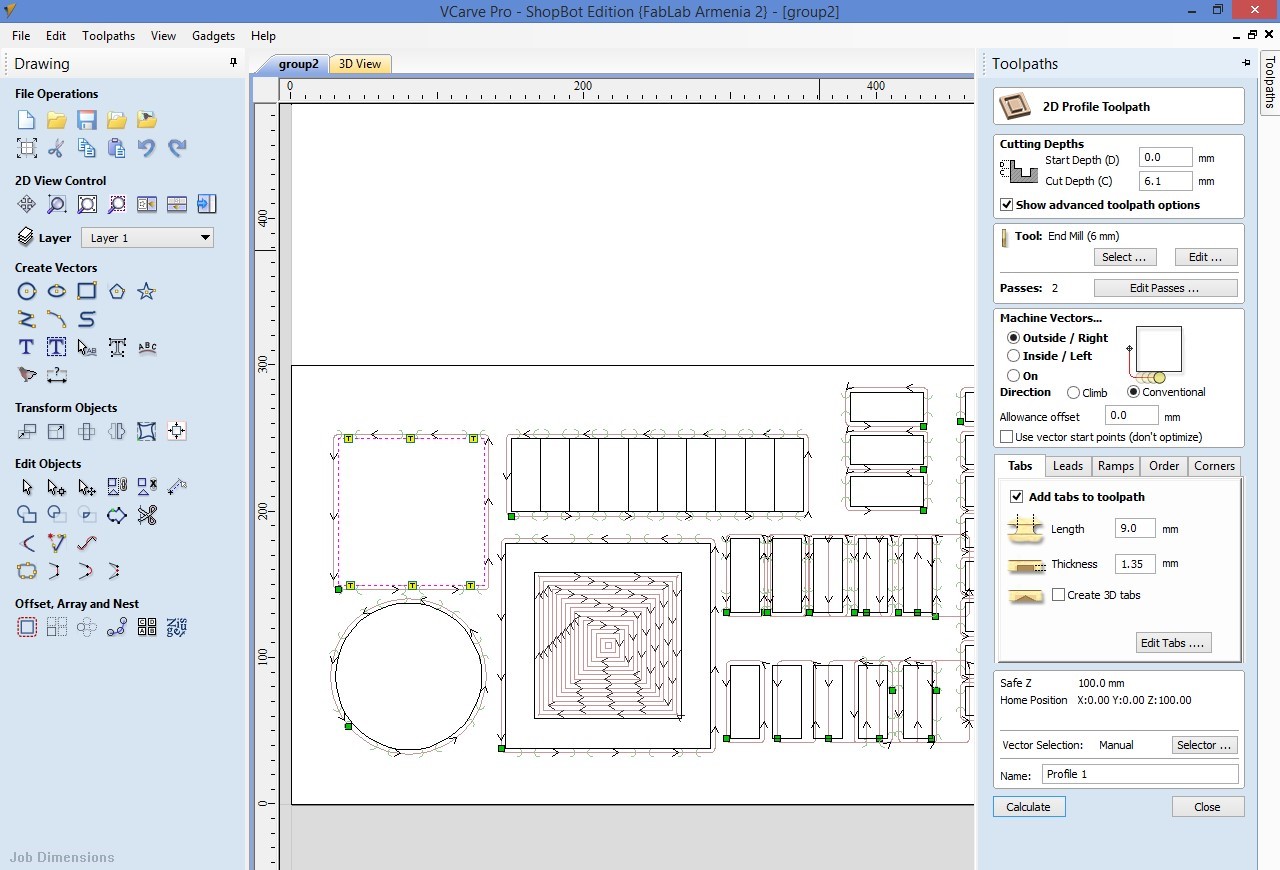Select the Inside / Left machining option
The width and height of the screenshot is (1280, 870).
click(1013, 356)
